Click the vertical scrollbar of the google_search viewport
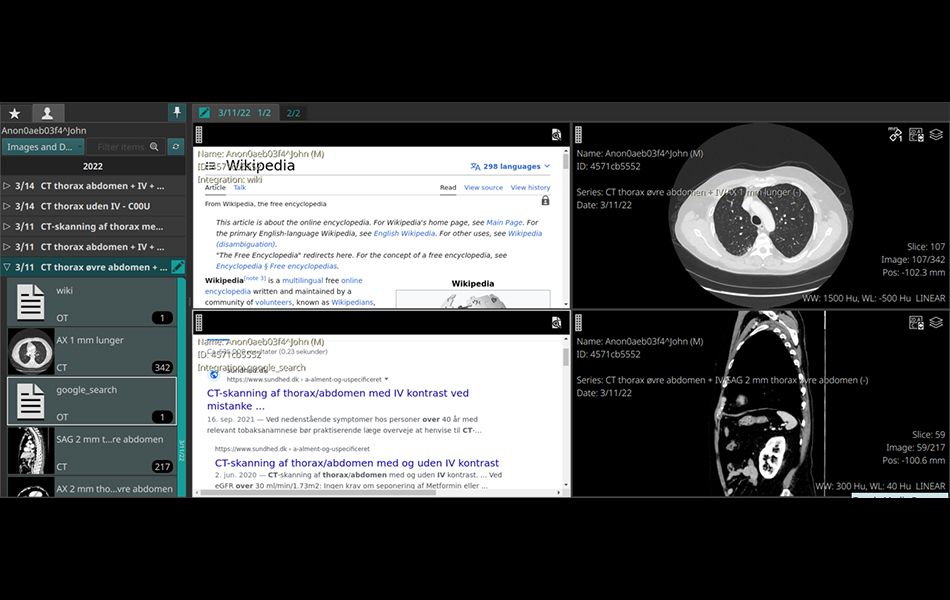 click(566, 412)
